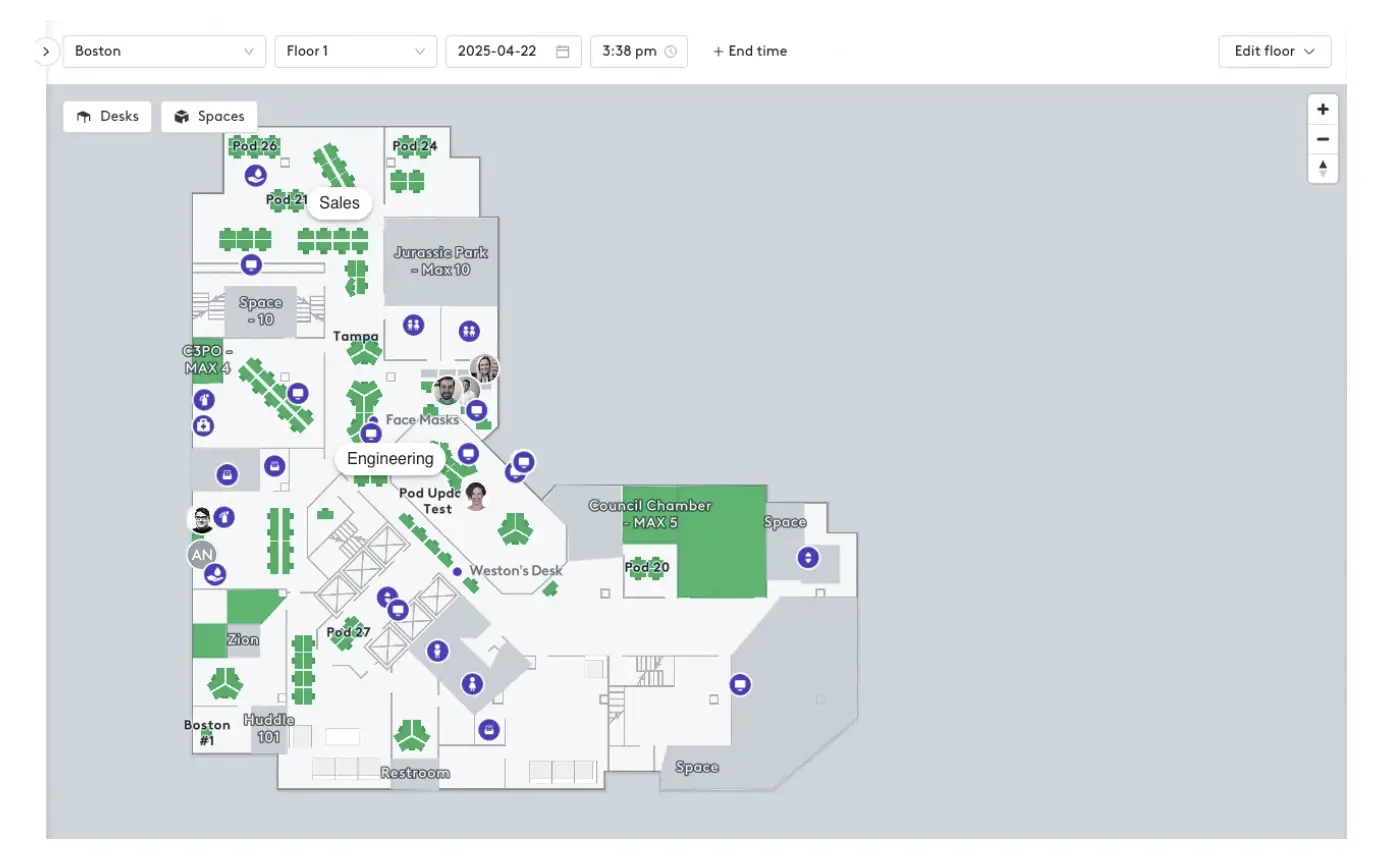Click the clock icon in time field
Image resolution: width=1386 pixels, height=868 pixels.
coord(670,51)
